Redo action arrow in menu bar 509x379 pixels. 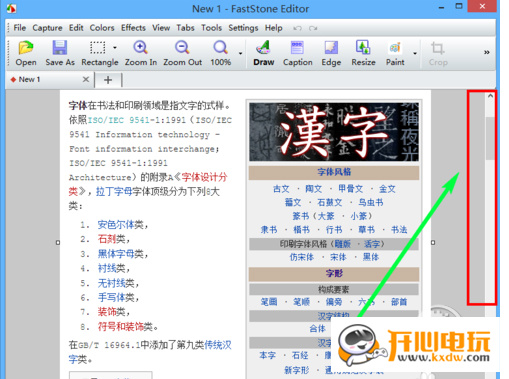click(x=313, y=28)
